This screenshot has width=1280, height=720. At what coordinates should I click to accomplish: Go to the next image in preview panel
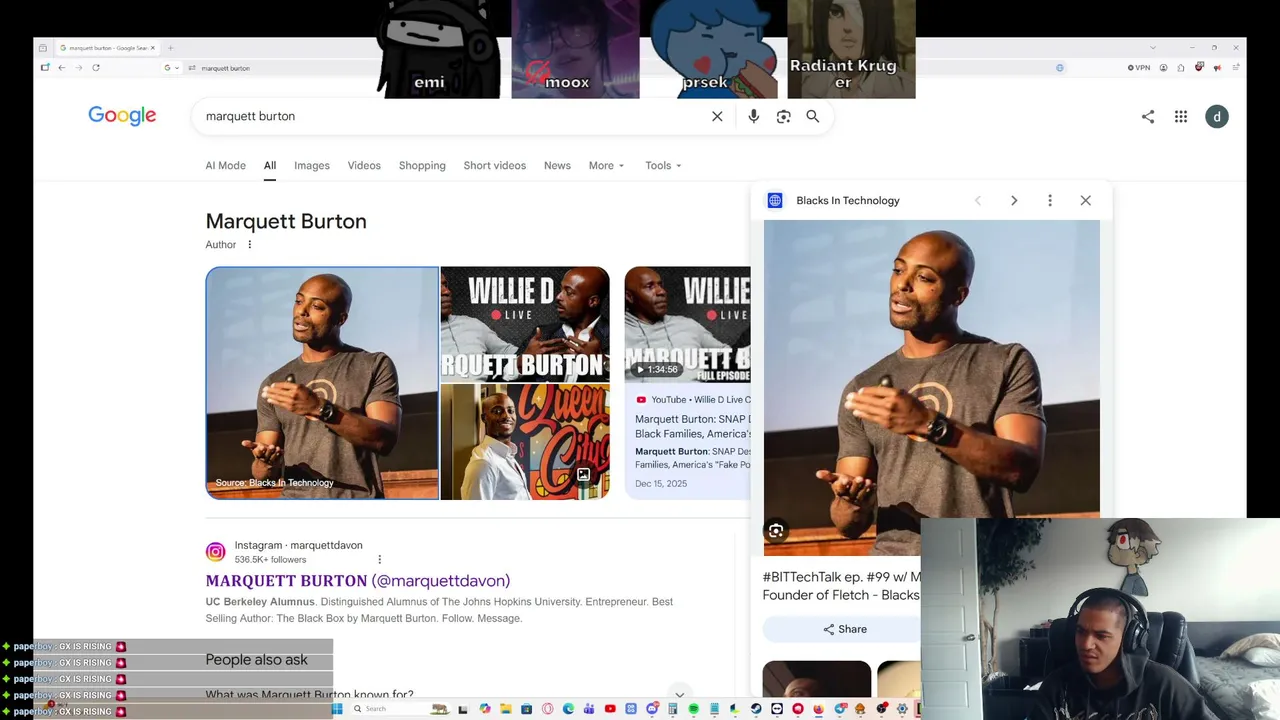click(1014, 201)
